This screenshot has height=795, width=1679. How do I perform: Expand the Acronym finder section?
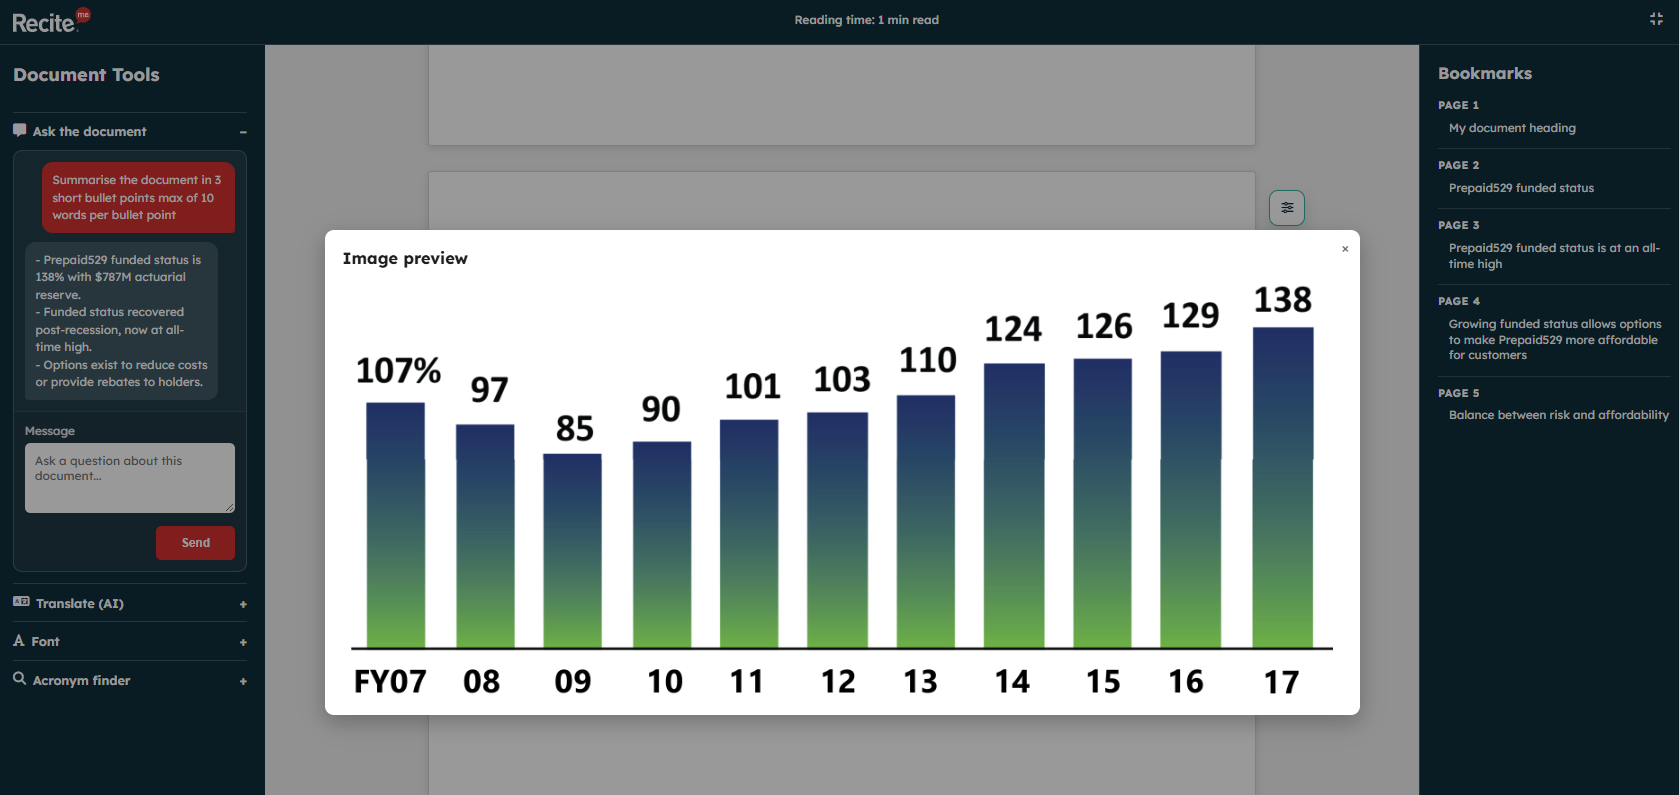pos(243,681)
